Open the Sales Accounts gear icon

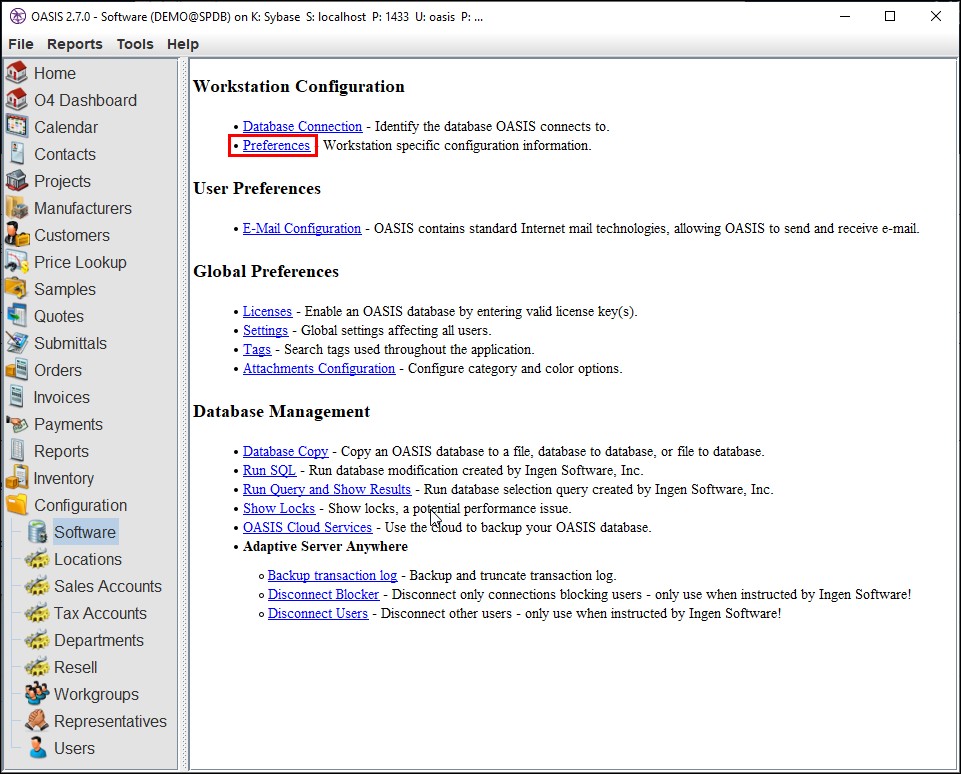(x=37, y=586)
